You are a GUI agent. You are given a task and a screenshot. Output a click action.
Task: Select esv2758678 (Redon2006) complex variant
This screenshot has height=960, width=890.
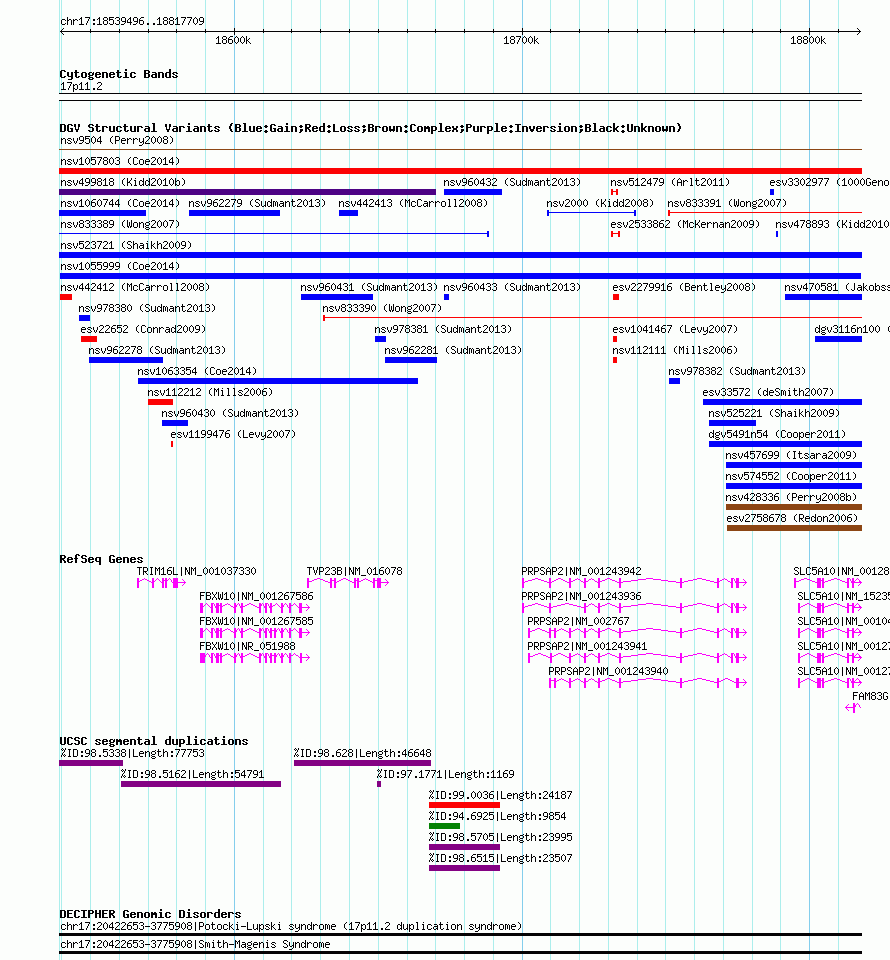click(795, 528)
